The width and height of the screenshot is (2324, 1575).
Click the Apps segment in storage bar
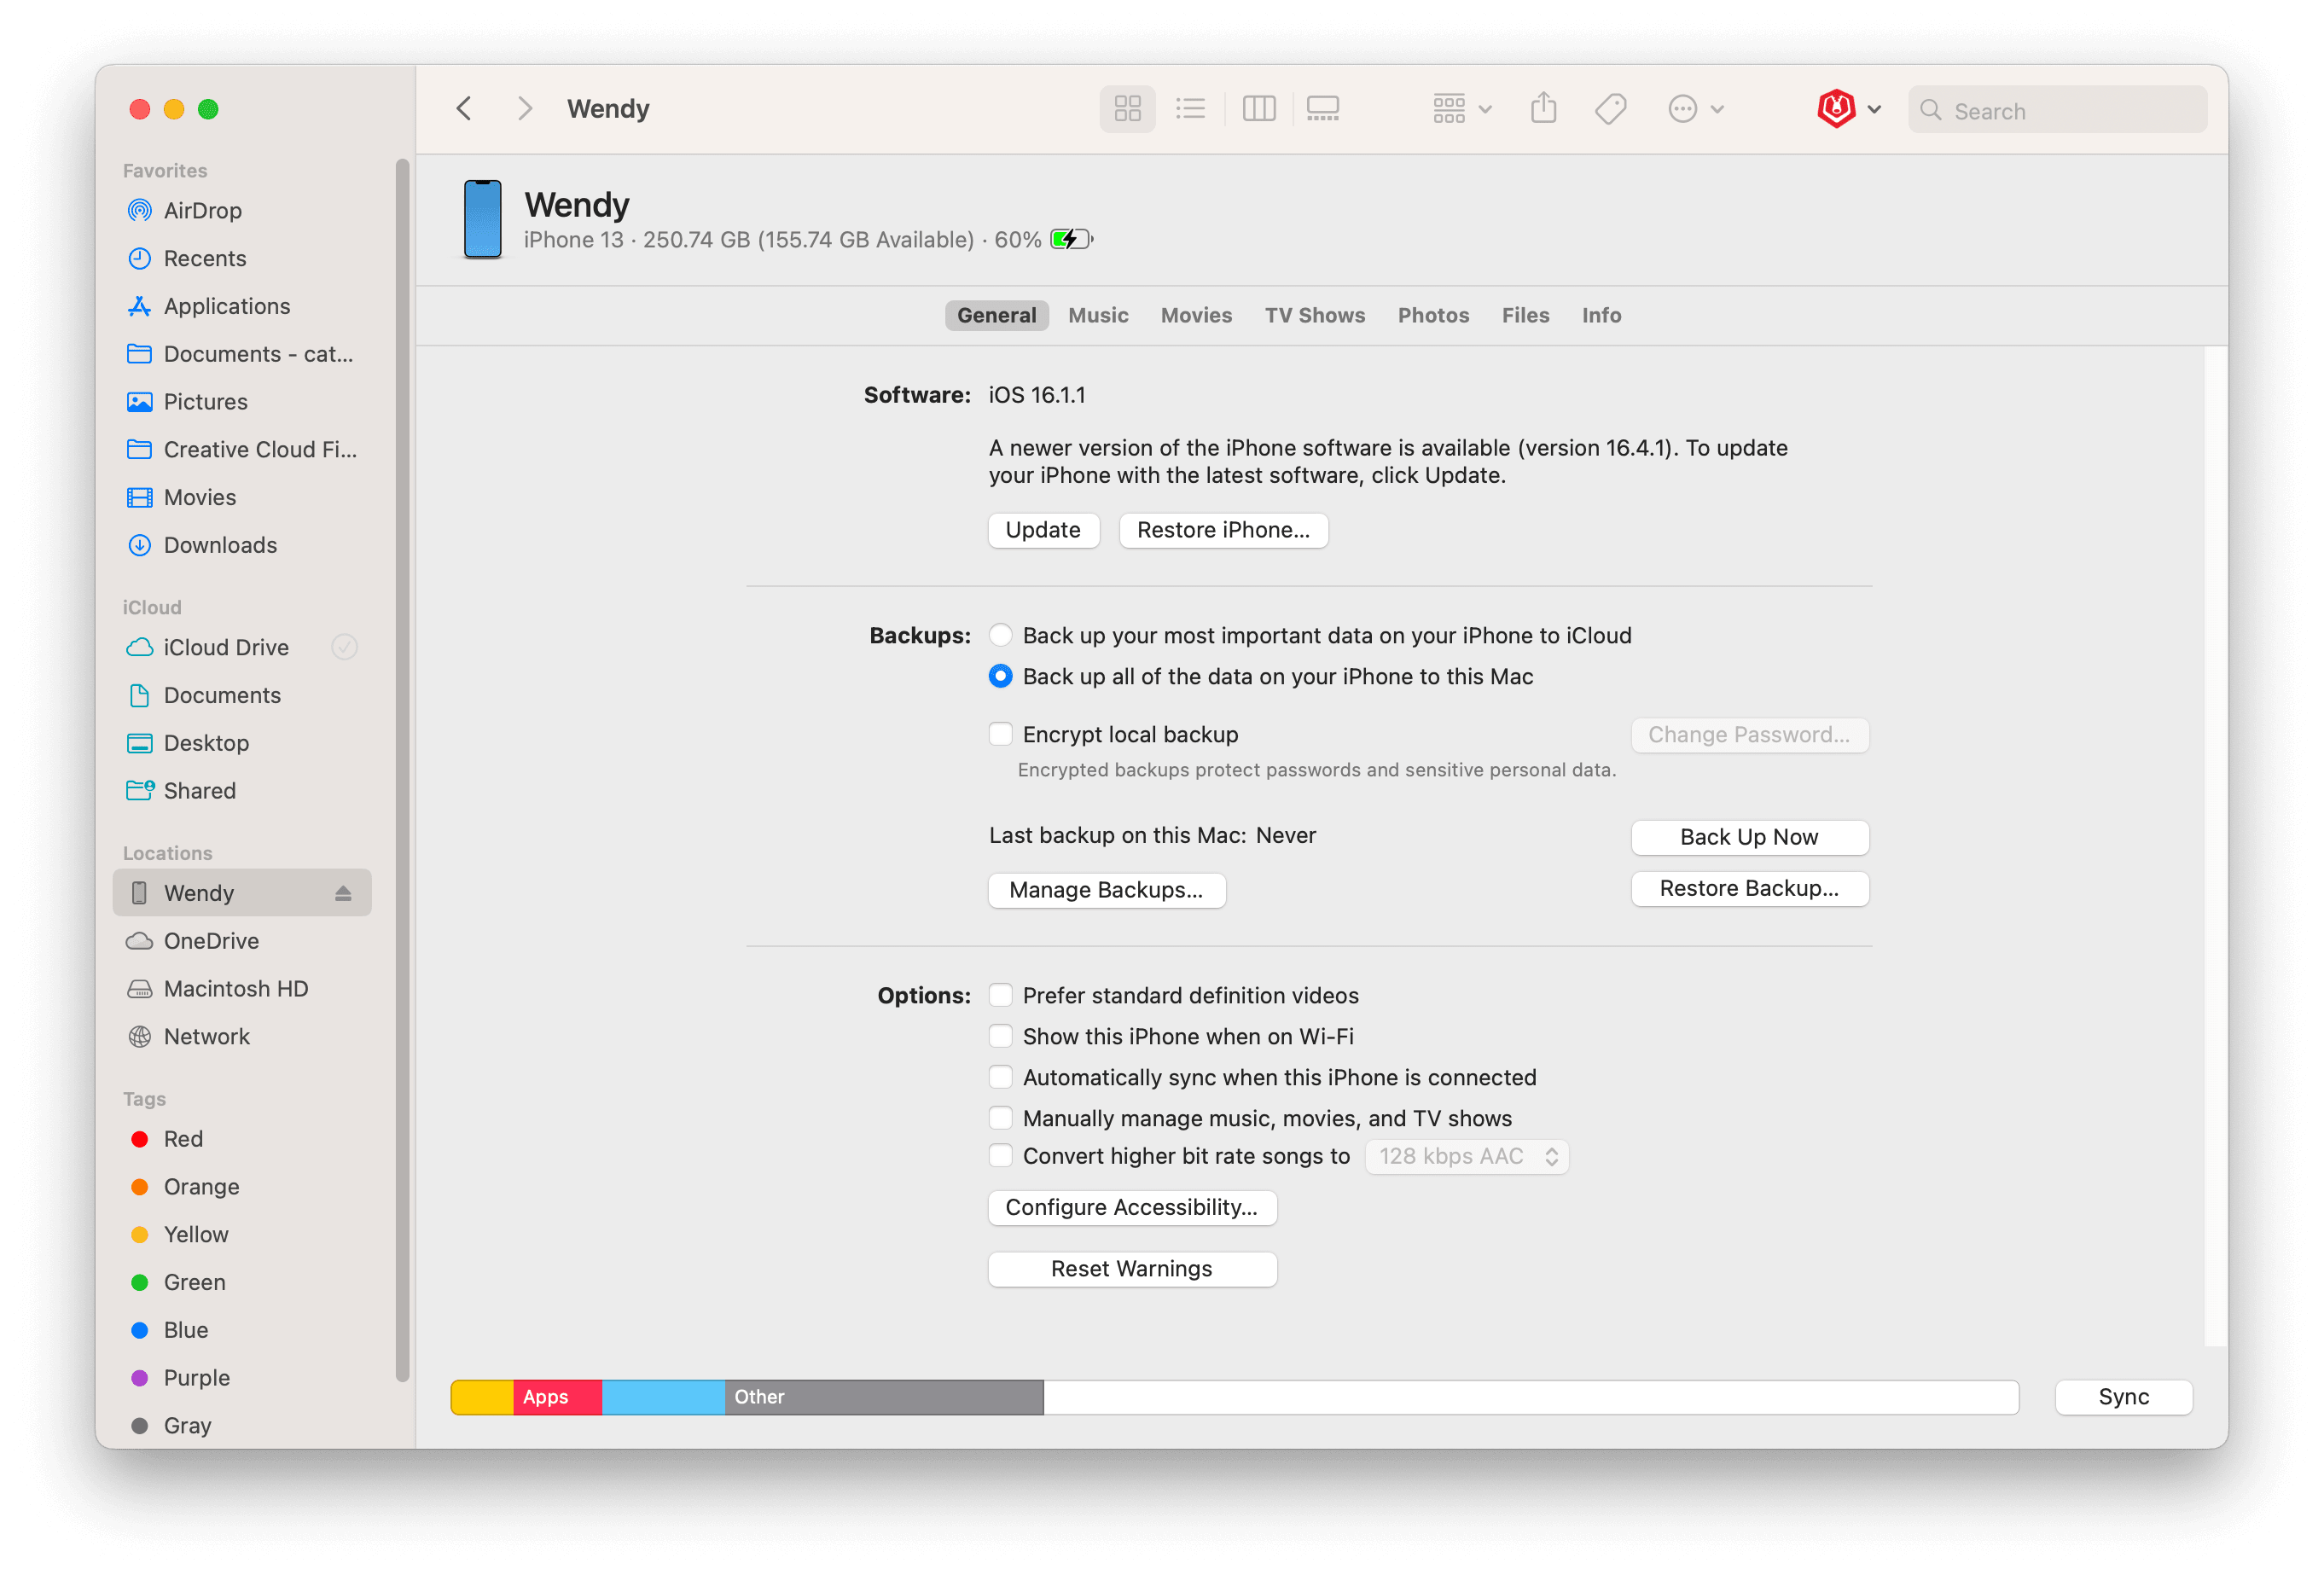(x=556, y=1397)
